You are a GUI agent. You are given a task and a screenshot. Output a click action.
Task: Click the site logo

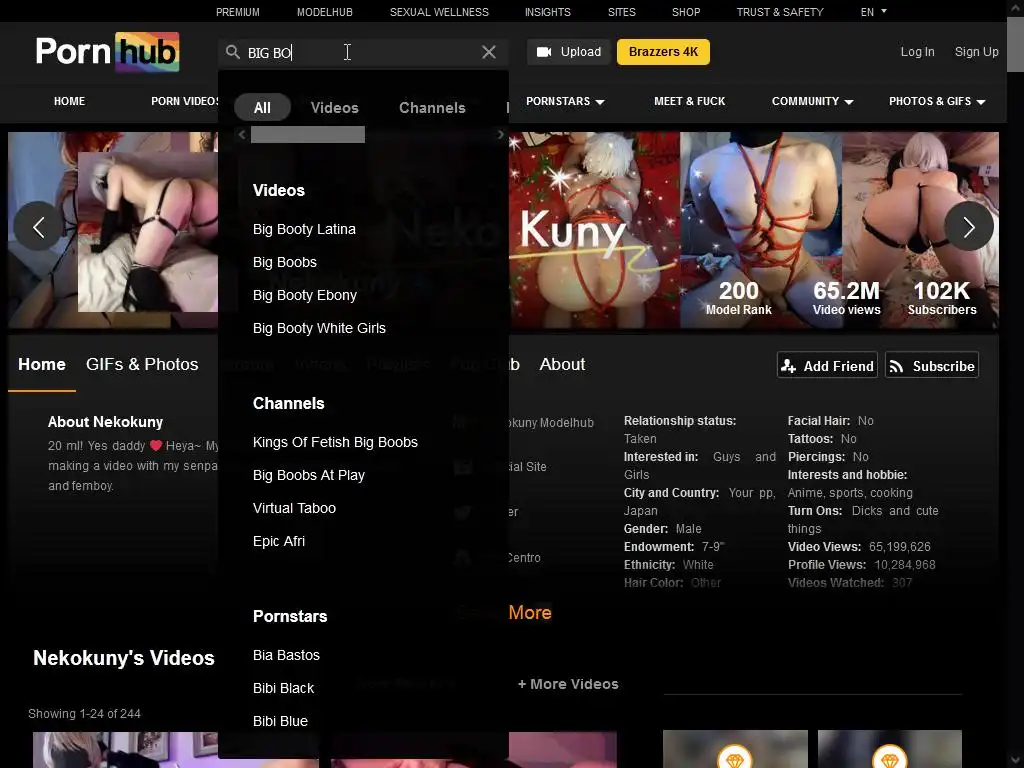[x=107, y=52]
